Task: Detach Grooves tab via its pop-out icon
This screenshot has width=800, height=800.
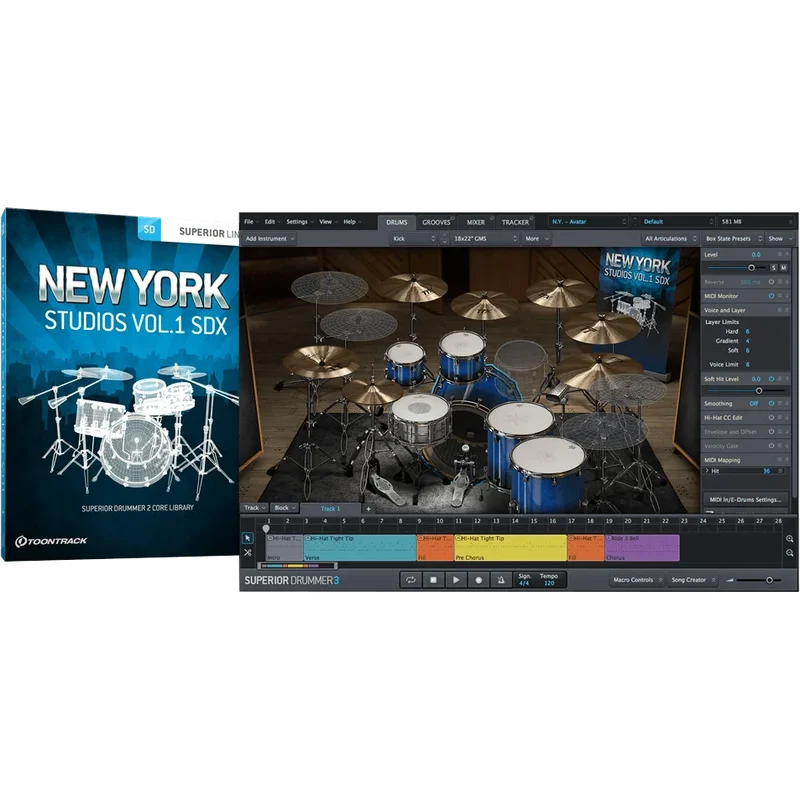Action: coord(453,218)
